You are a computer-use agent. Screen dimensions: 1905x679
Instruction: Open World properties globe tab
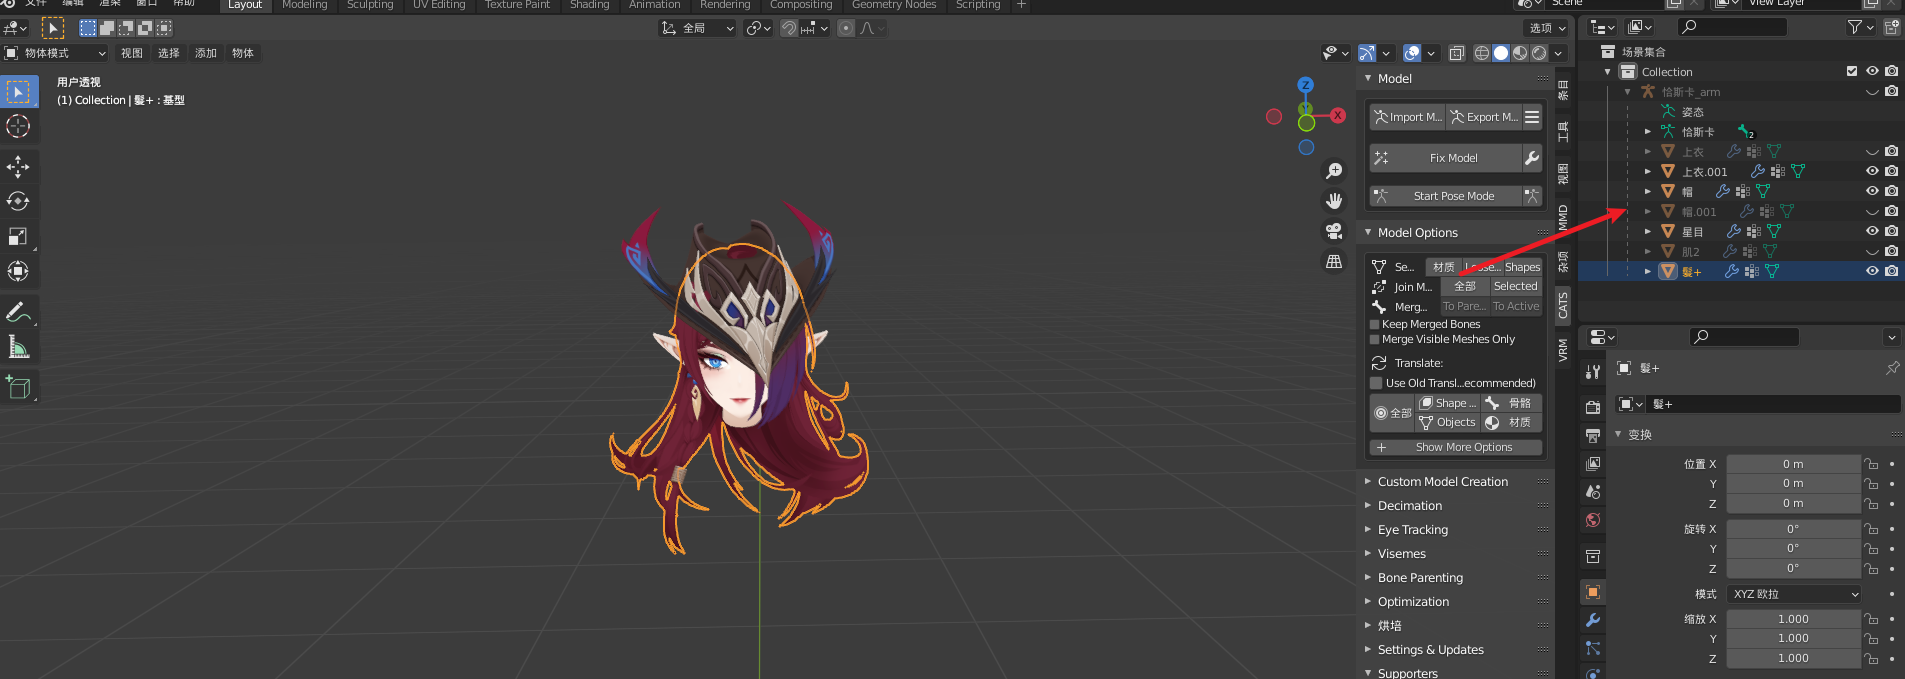1593,520
